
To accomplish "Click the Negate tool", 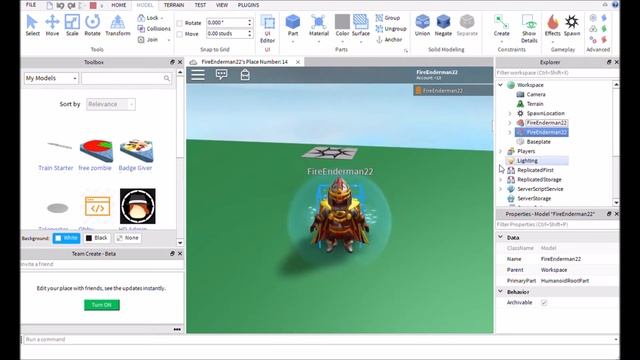I will click(443, 25).
